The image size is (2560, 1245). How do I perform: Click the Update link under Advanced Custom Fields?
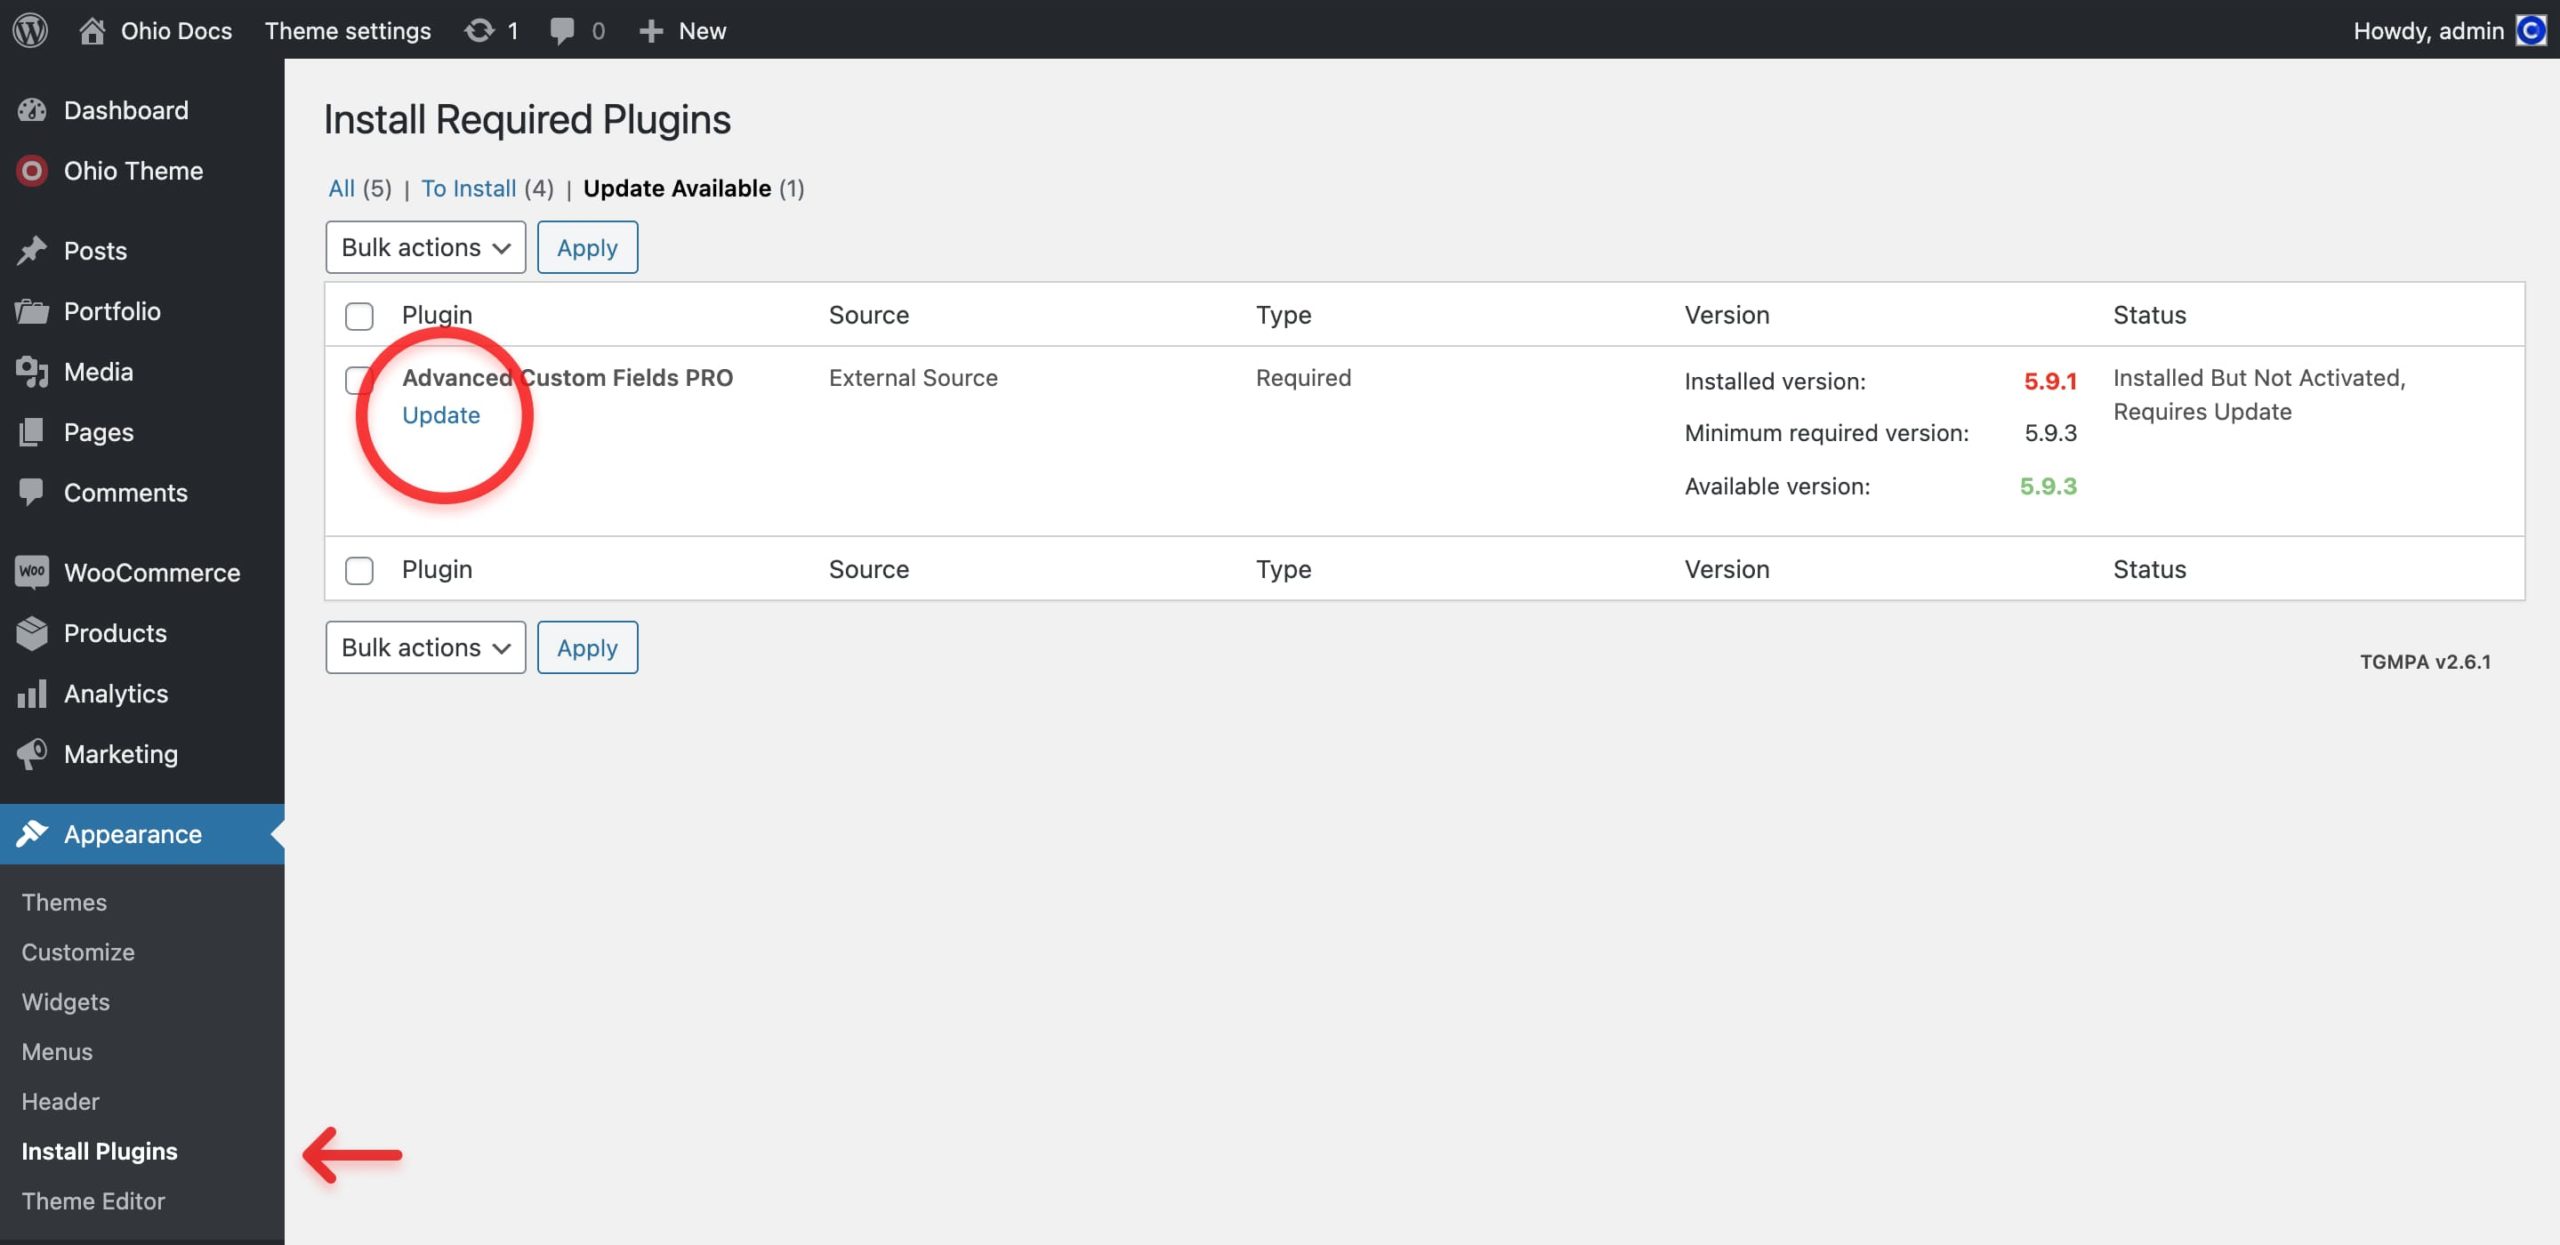point(441,414)
